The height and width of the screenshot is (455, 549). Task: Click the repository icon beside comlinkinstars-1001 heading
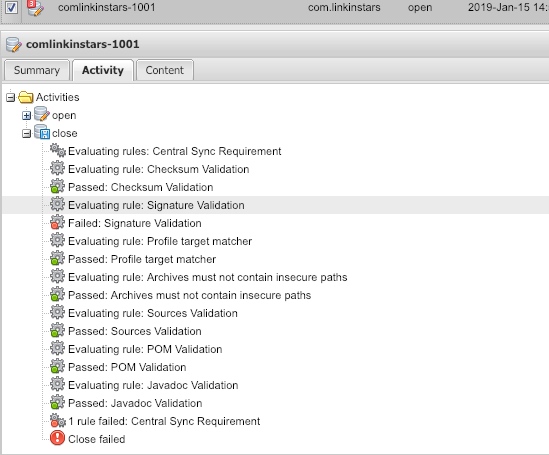(x=14, y=44)
